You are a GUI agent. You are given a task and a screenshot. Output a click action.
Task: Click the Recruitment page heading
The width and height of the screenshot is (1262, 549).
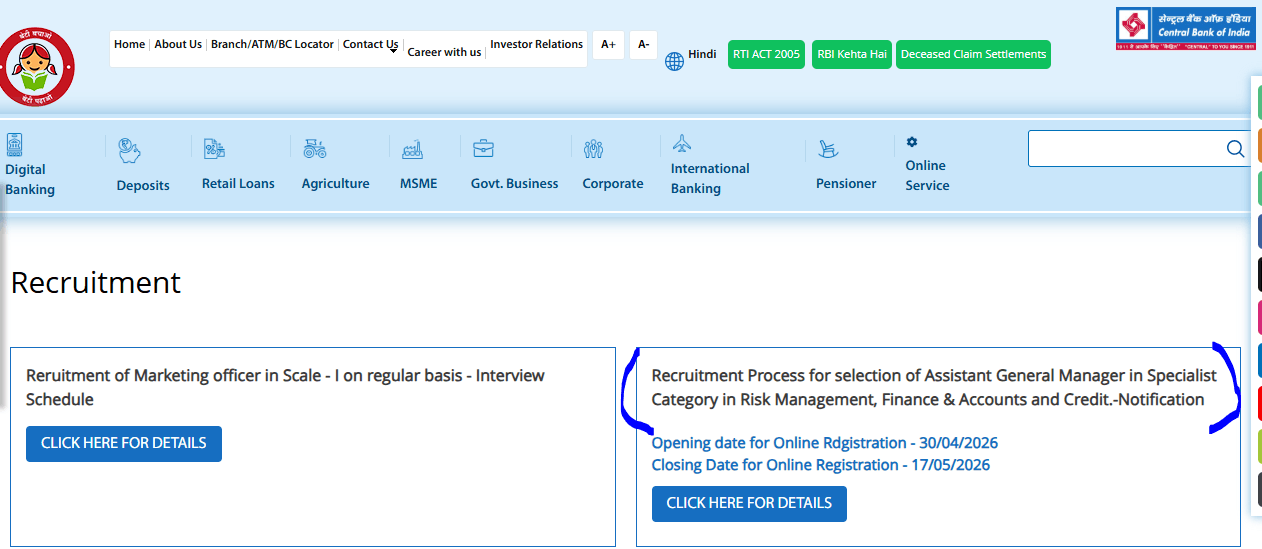click(x=96, y=283)
